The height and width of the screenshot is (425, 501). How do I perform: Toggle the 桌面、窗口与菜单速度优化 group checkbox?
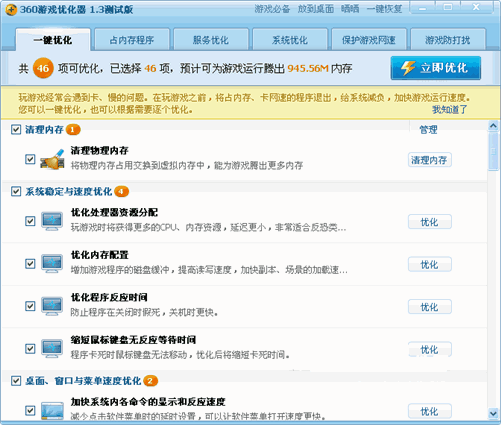click(x=16, y=381)
